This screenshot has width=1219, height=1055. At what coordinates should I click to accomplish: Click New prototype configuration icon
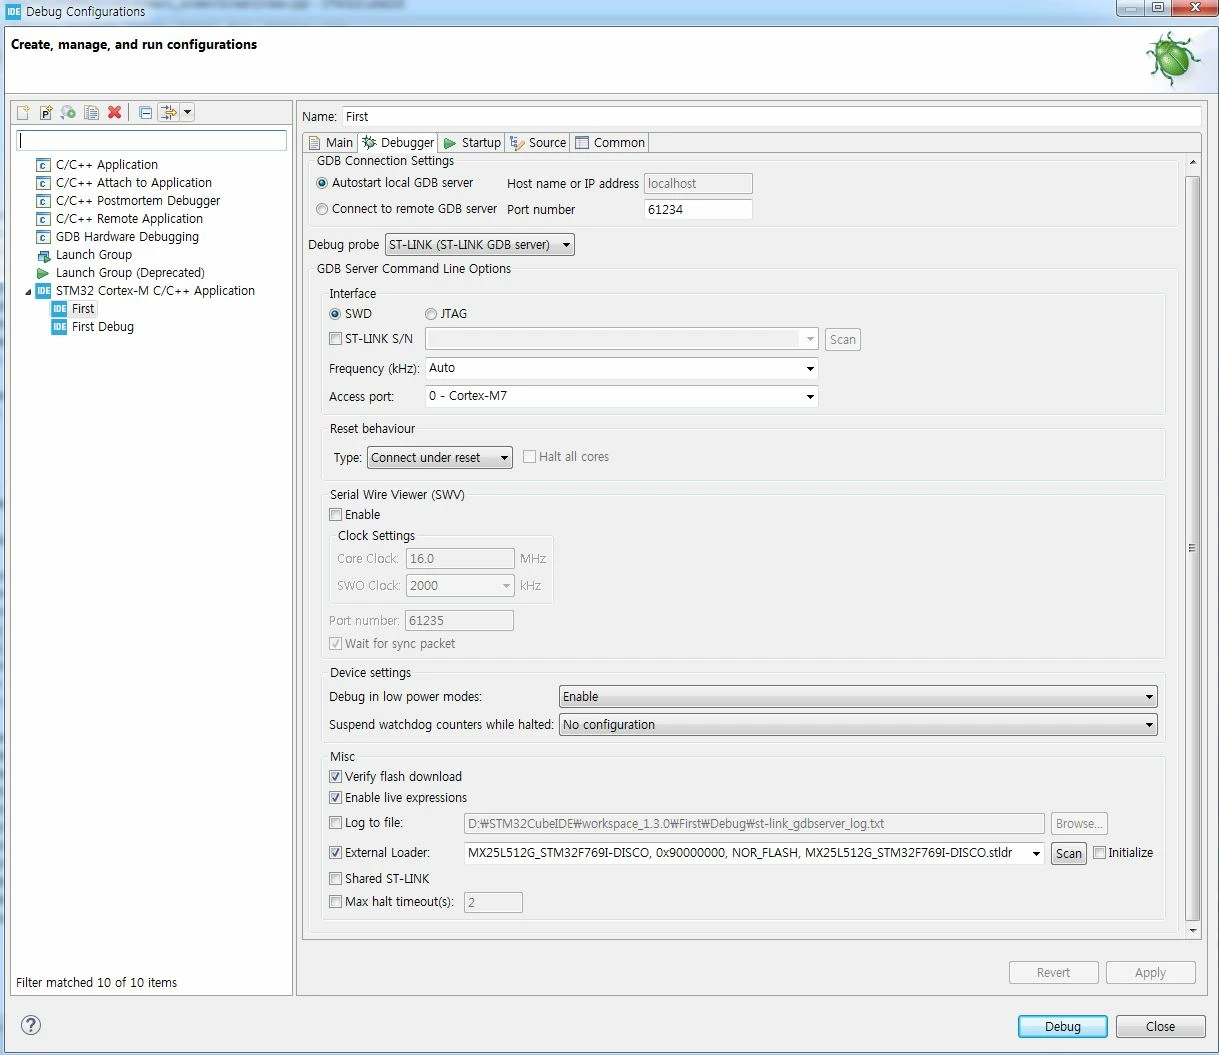(45, 112)
